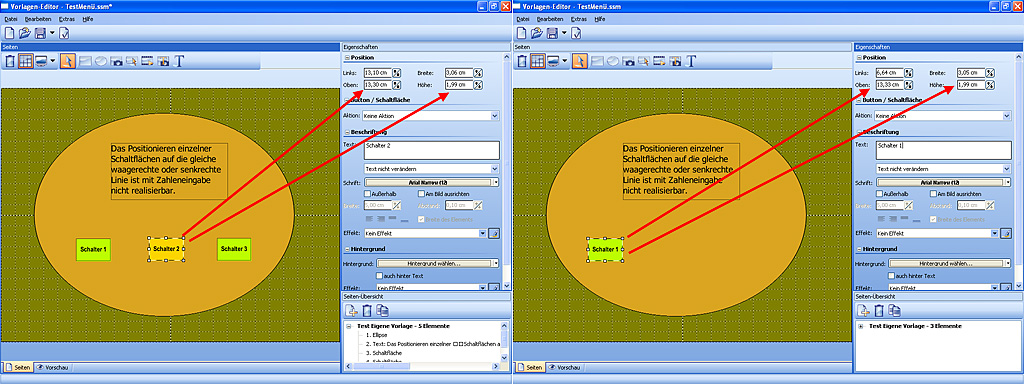
Task: Save icon in right window toolbar
Action: pos(552,33)
